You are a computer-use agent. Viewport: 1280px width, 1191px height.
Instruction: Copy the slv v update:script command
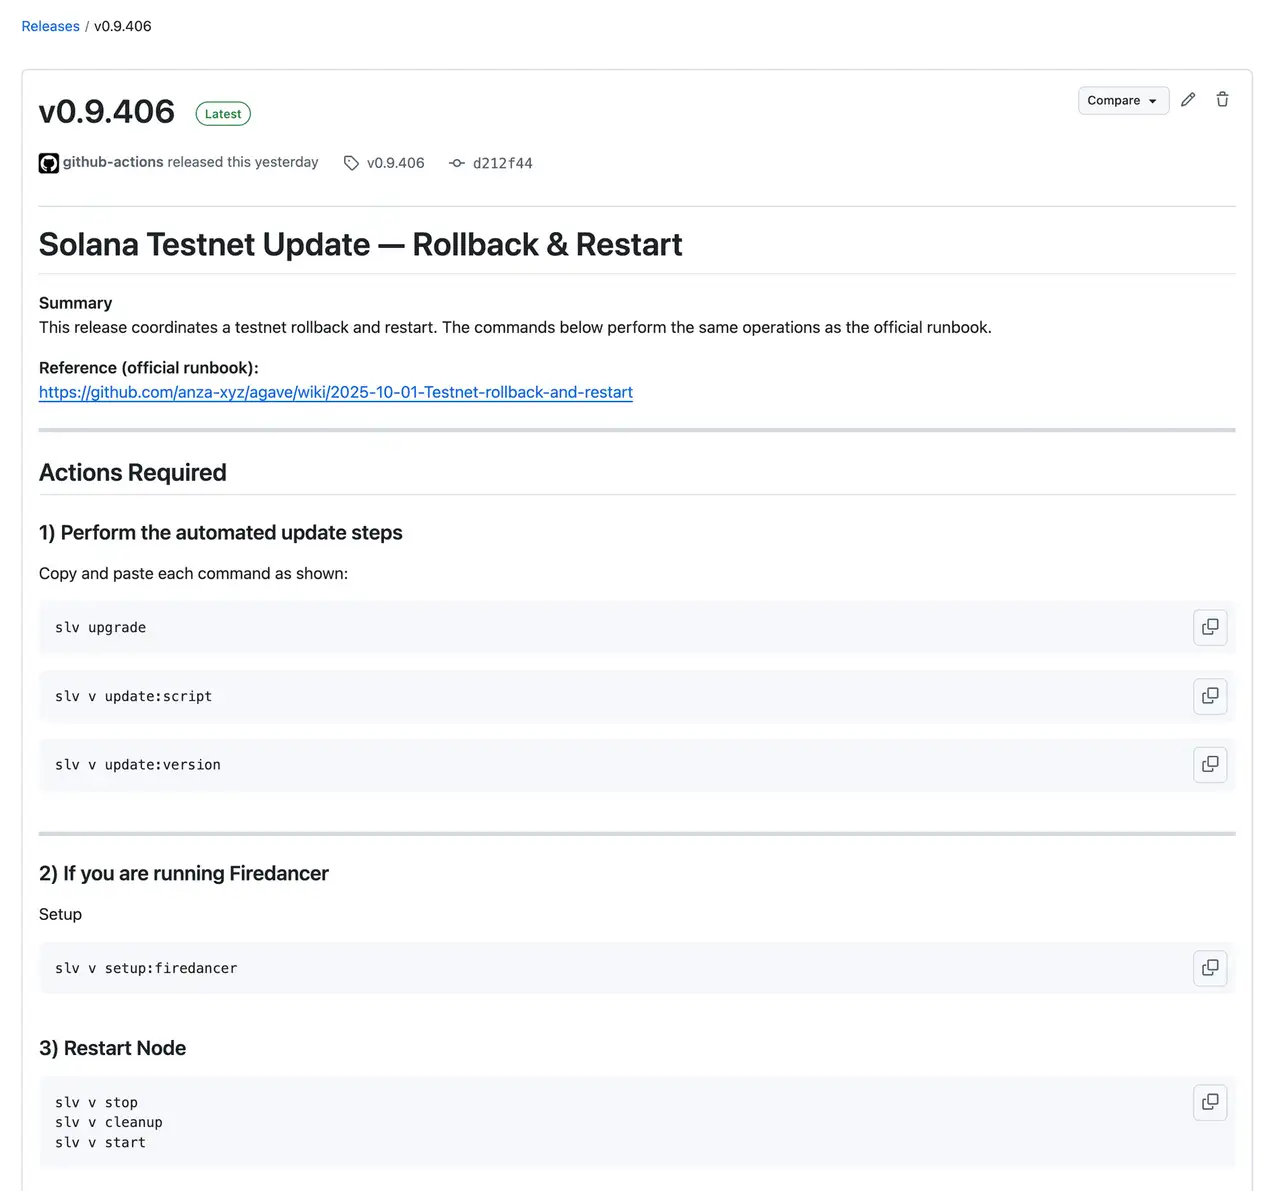pyautogui.click(x=1210, y=696)
